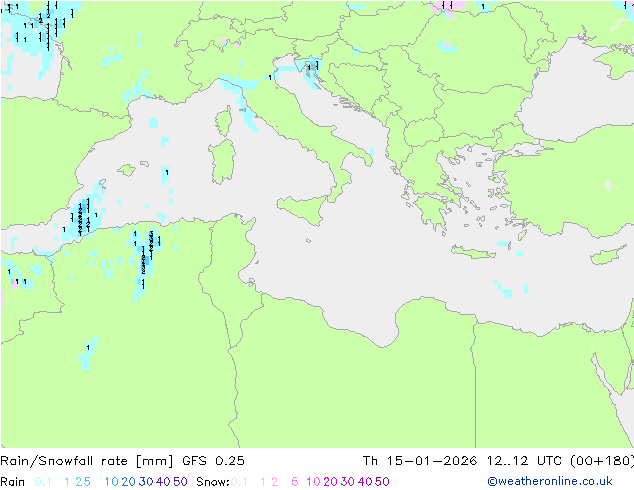Select the '(00+180)' forecast offset text
The height and width of the screenshot is (490, 634).
coord(602,461)
